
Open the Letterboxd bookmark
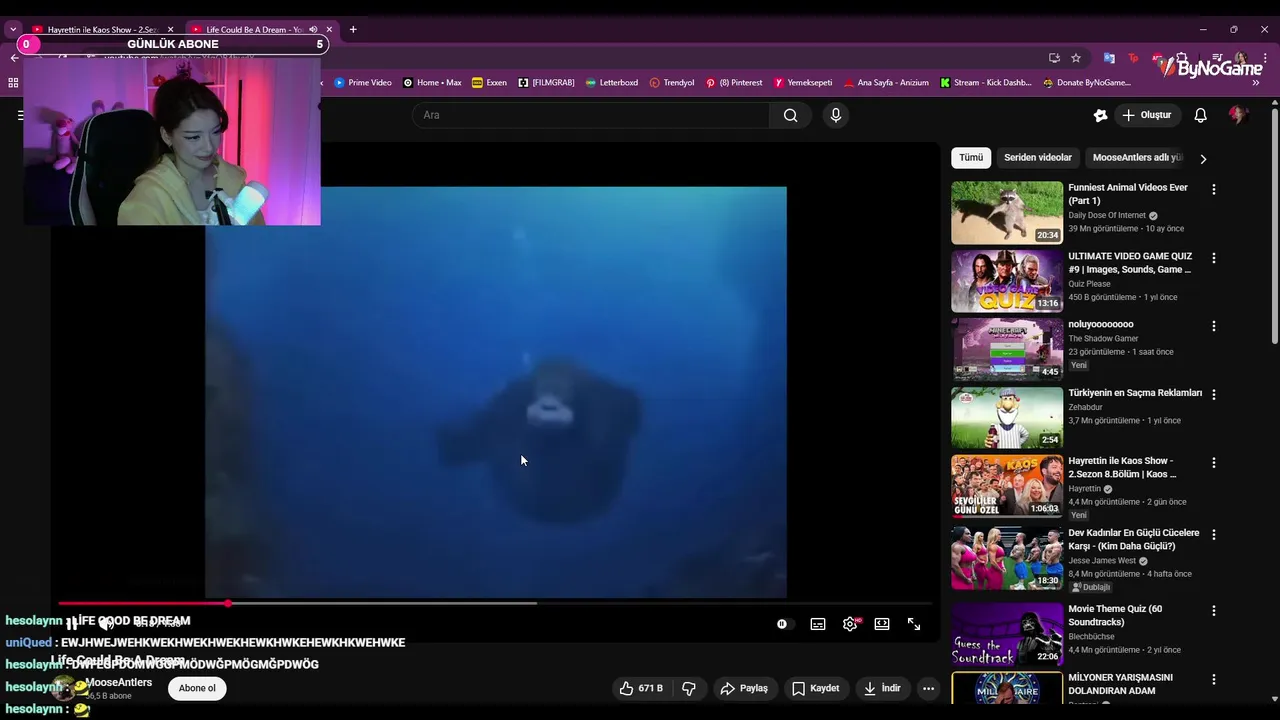coord(612,83)
